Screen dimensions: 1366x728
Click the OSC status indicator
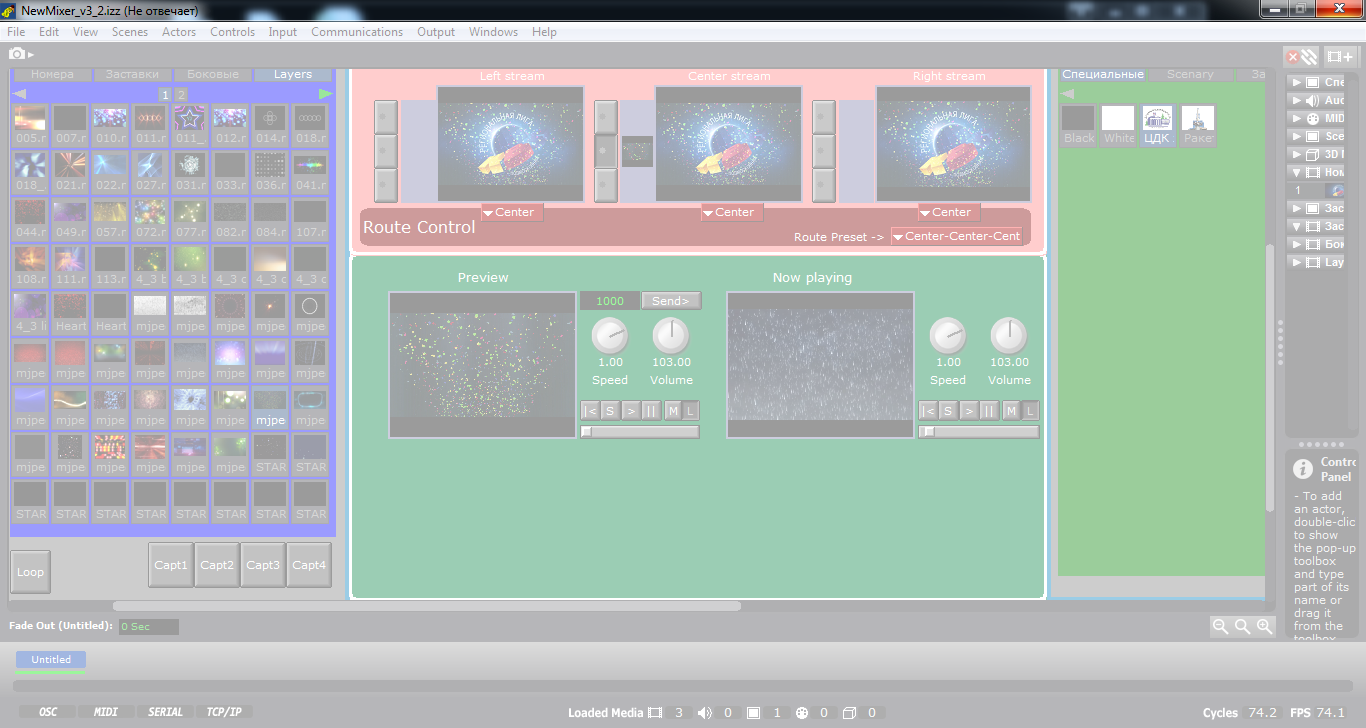pyautogui.click(x=48, y=712)
